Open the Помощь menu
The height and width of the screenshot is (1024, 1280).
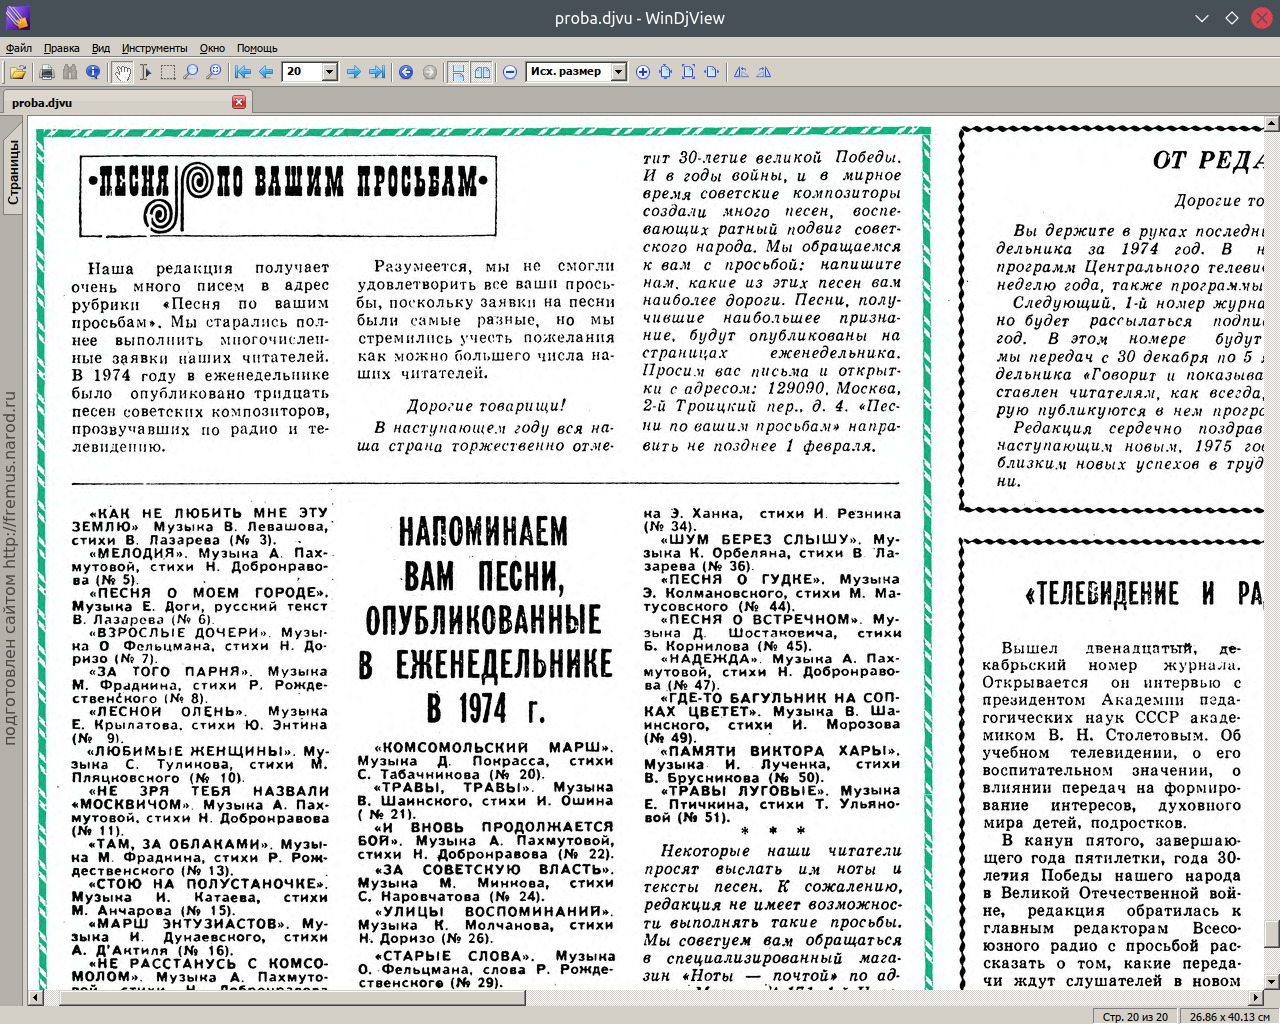pyautogui.click(x=257, y=48)
